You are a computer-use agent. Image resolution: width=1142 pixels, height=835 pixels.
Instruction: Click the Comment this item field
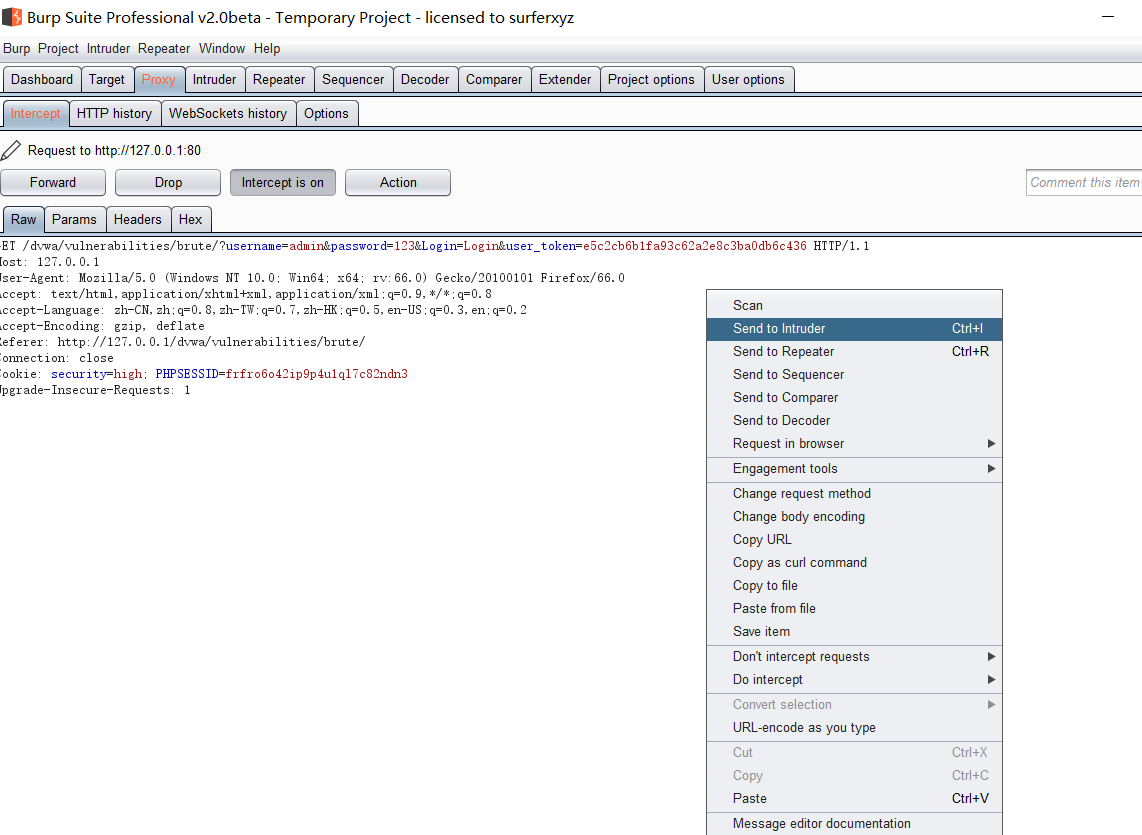[1084, 182]
